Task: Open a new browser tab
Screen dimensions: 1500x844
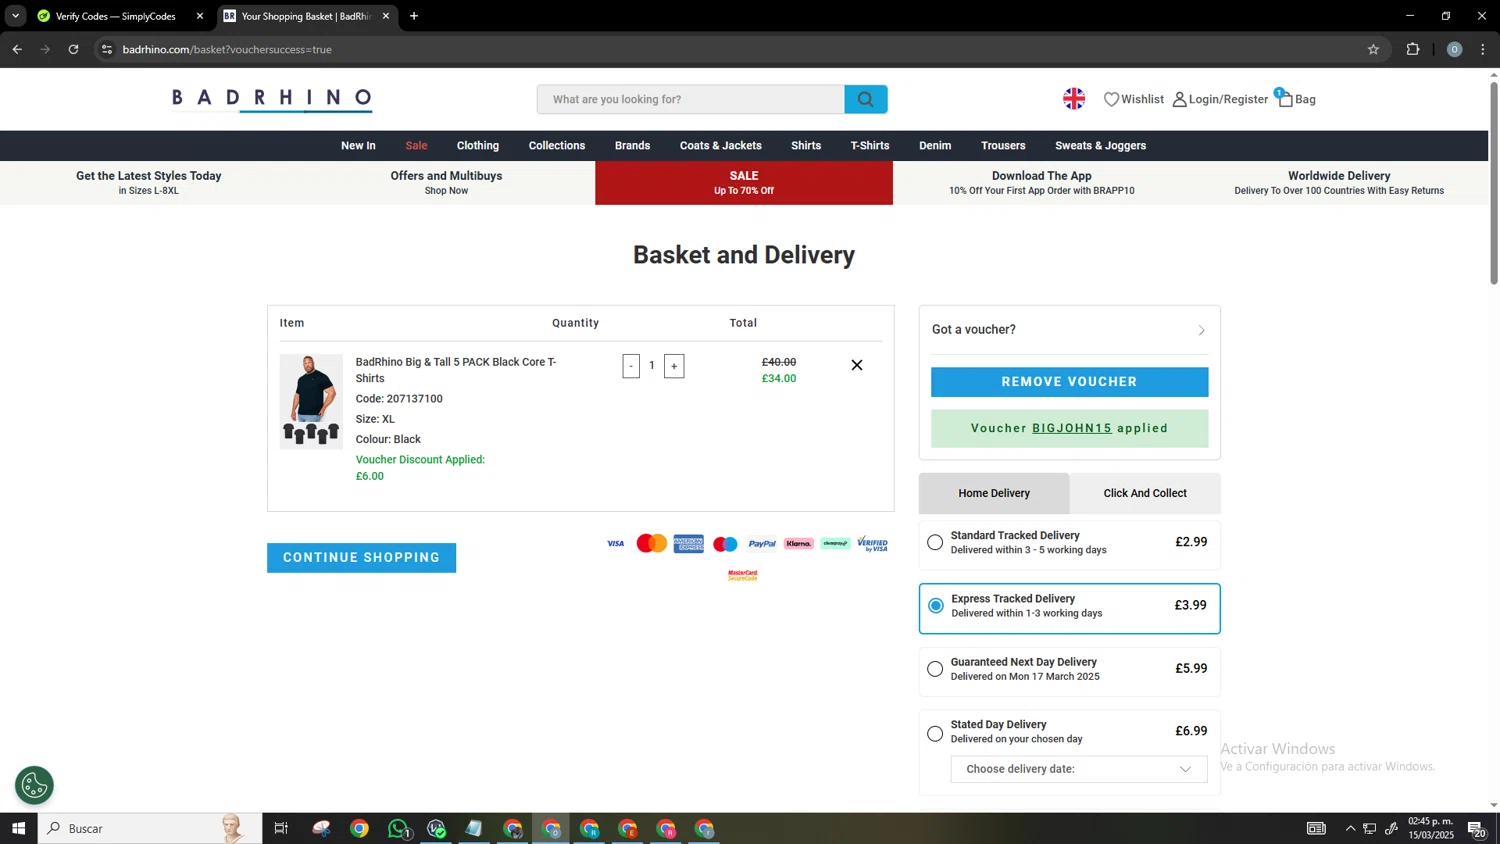Action: tap(414, 16)
